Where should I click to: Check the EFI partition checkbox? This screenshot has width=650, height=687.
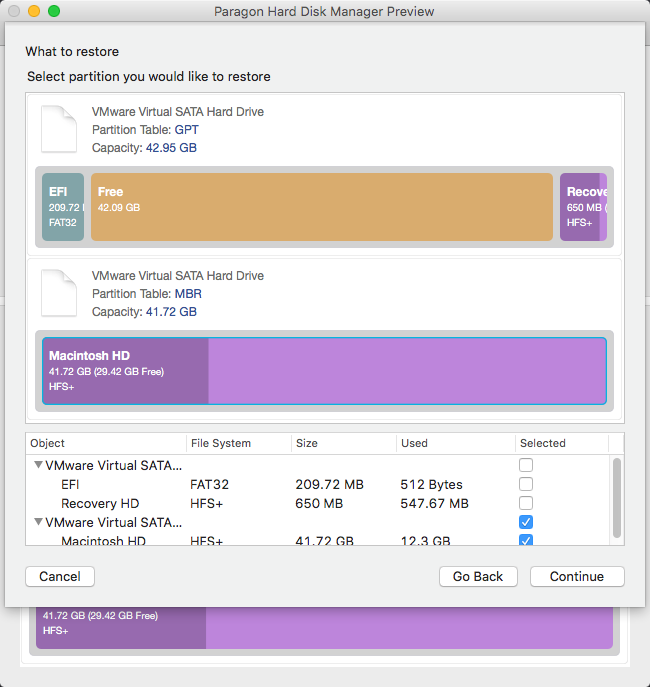pyautogui.click(x=526, y=484)
